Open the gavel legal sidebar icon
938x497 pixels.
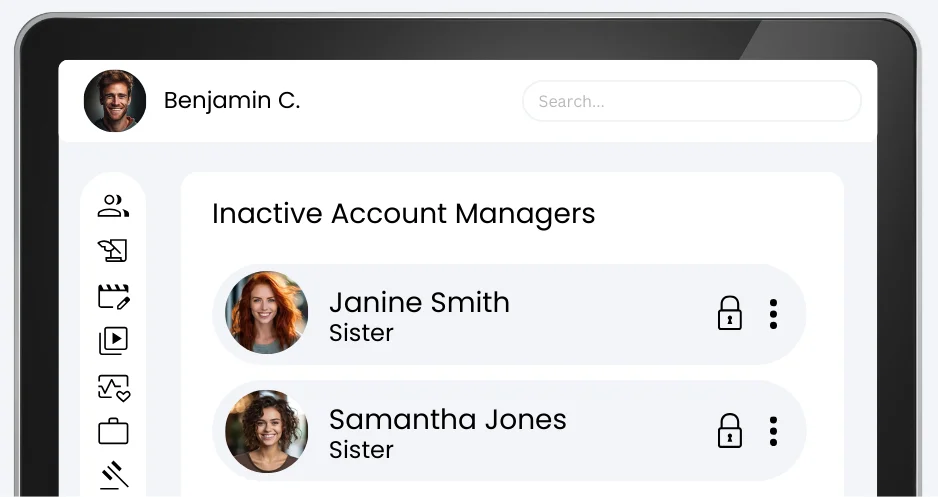click(x=114, y=475)
